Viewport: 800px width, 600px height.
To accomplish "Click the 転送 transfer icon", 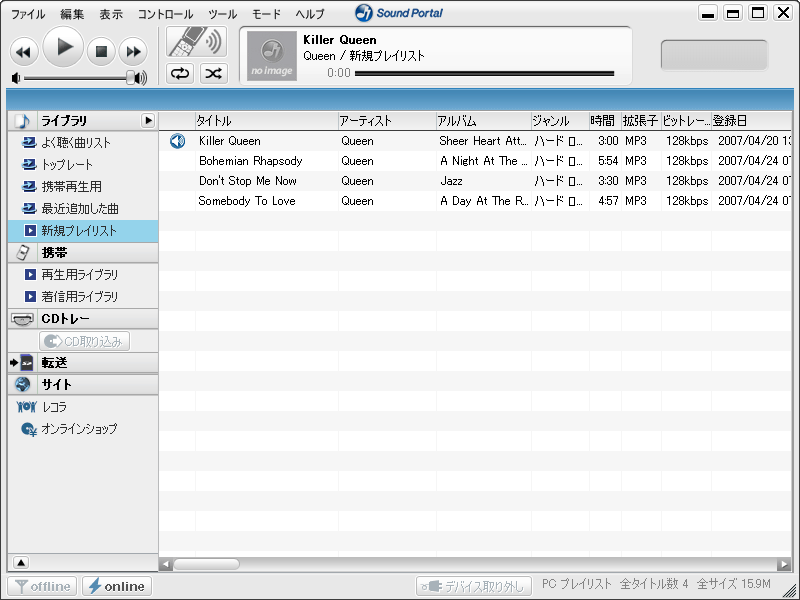I will click(22, 363).
